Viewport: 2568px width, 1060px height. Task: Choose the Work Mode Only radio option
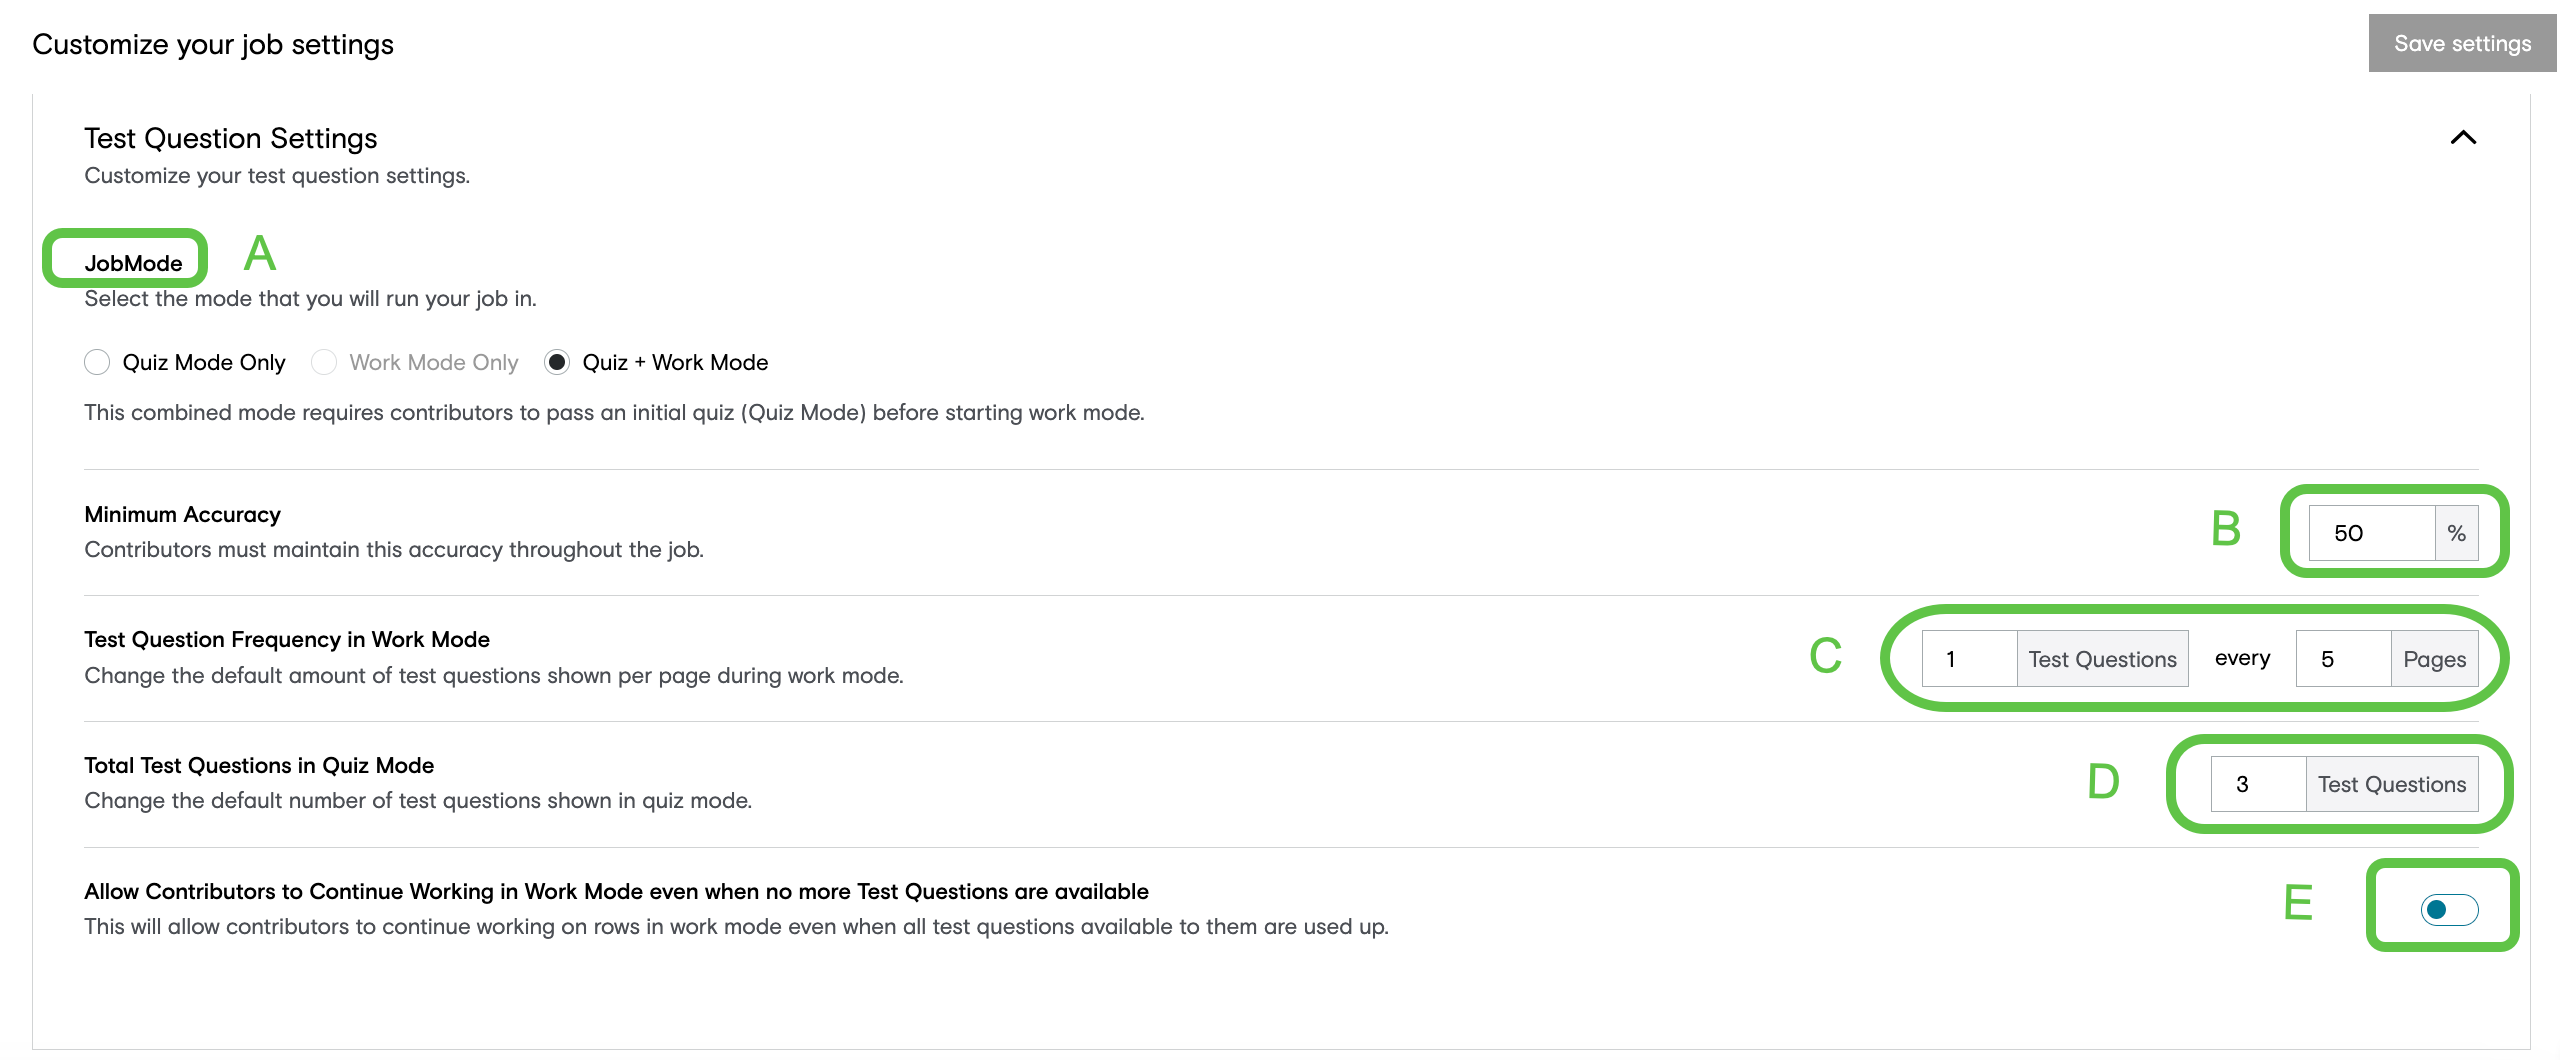click(324, 362)
